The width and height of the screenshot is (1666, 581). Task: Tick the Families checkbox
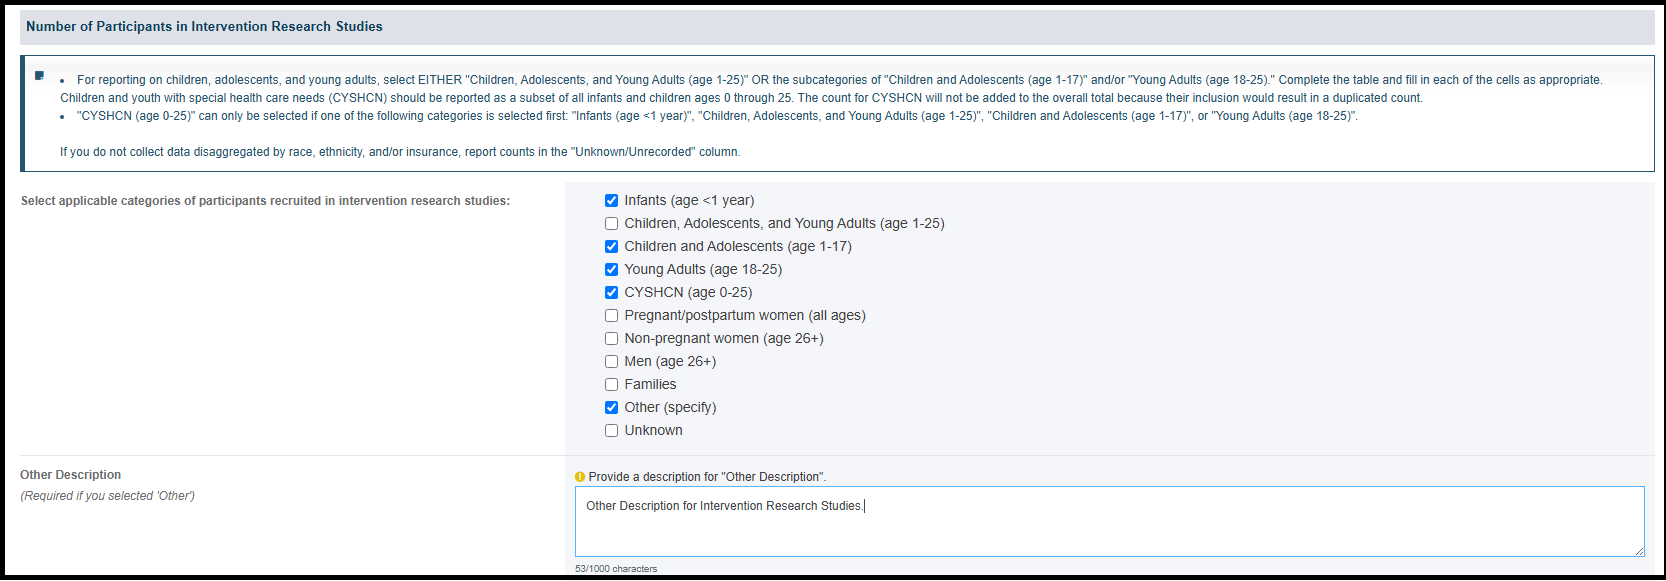click(x=611, y=384)
